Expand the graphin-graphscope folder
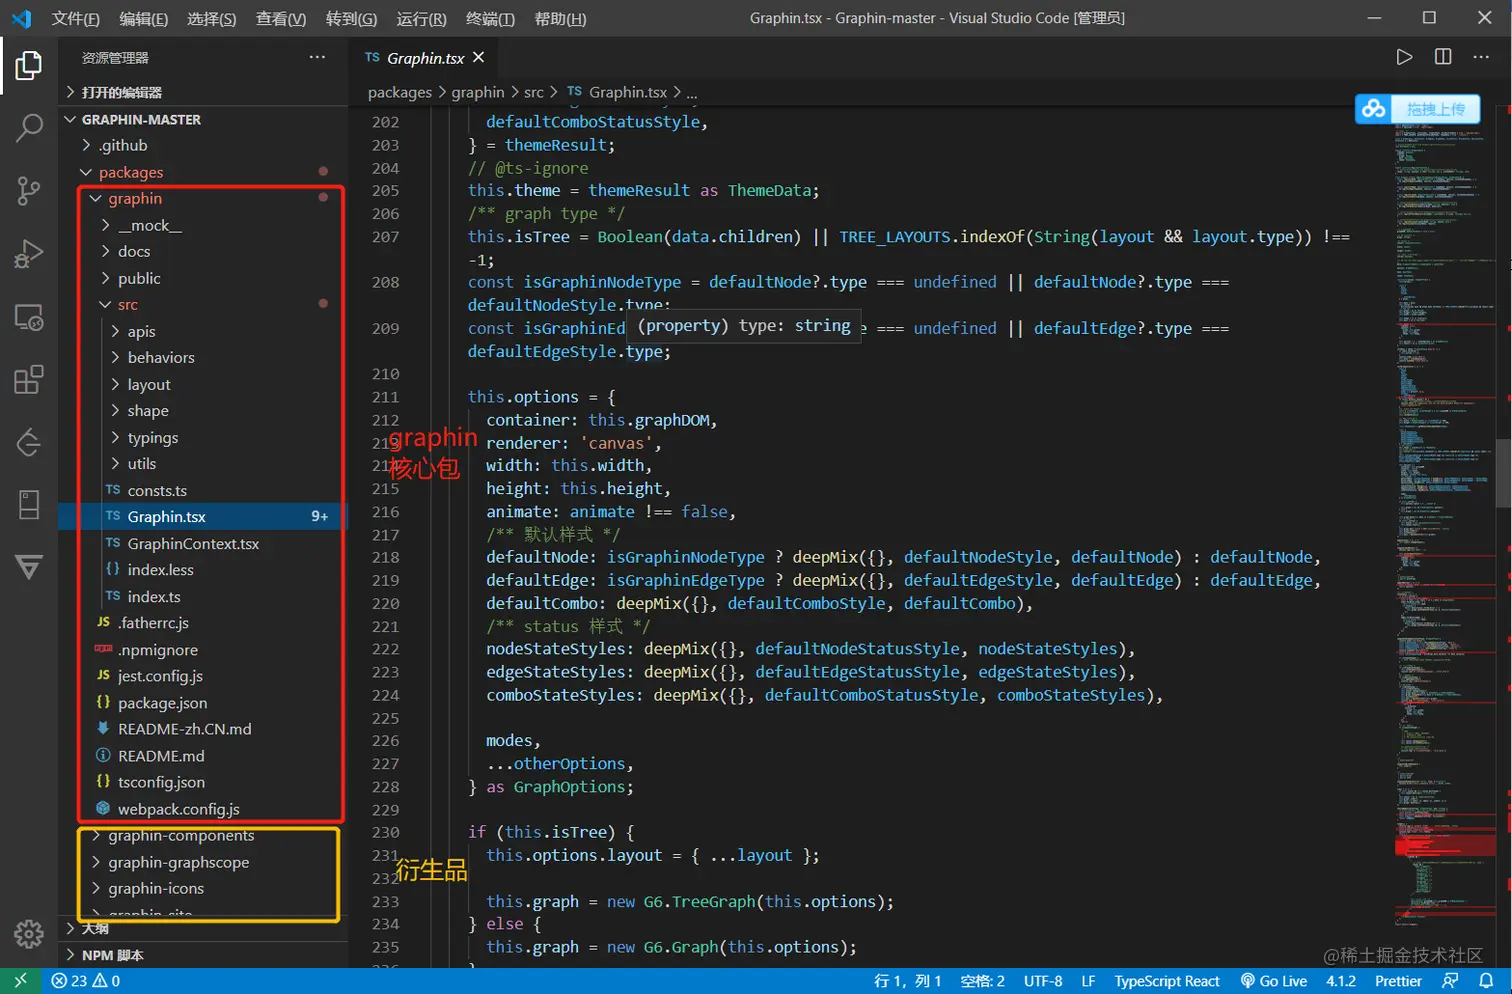The width and height of the screenshot is (1512, 994). (x=203, y=862)
